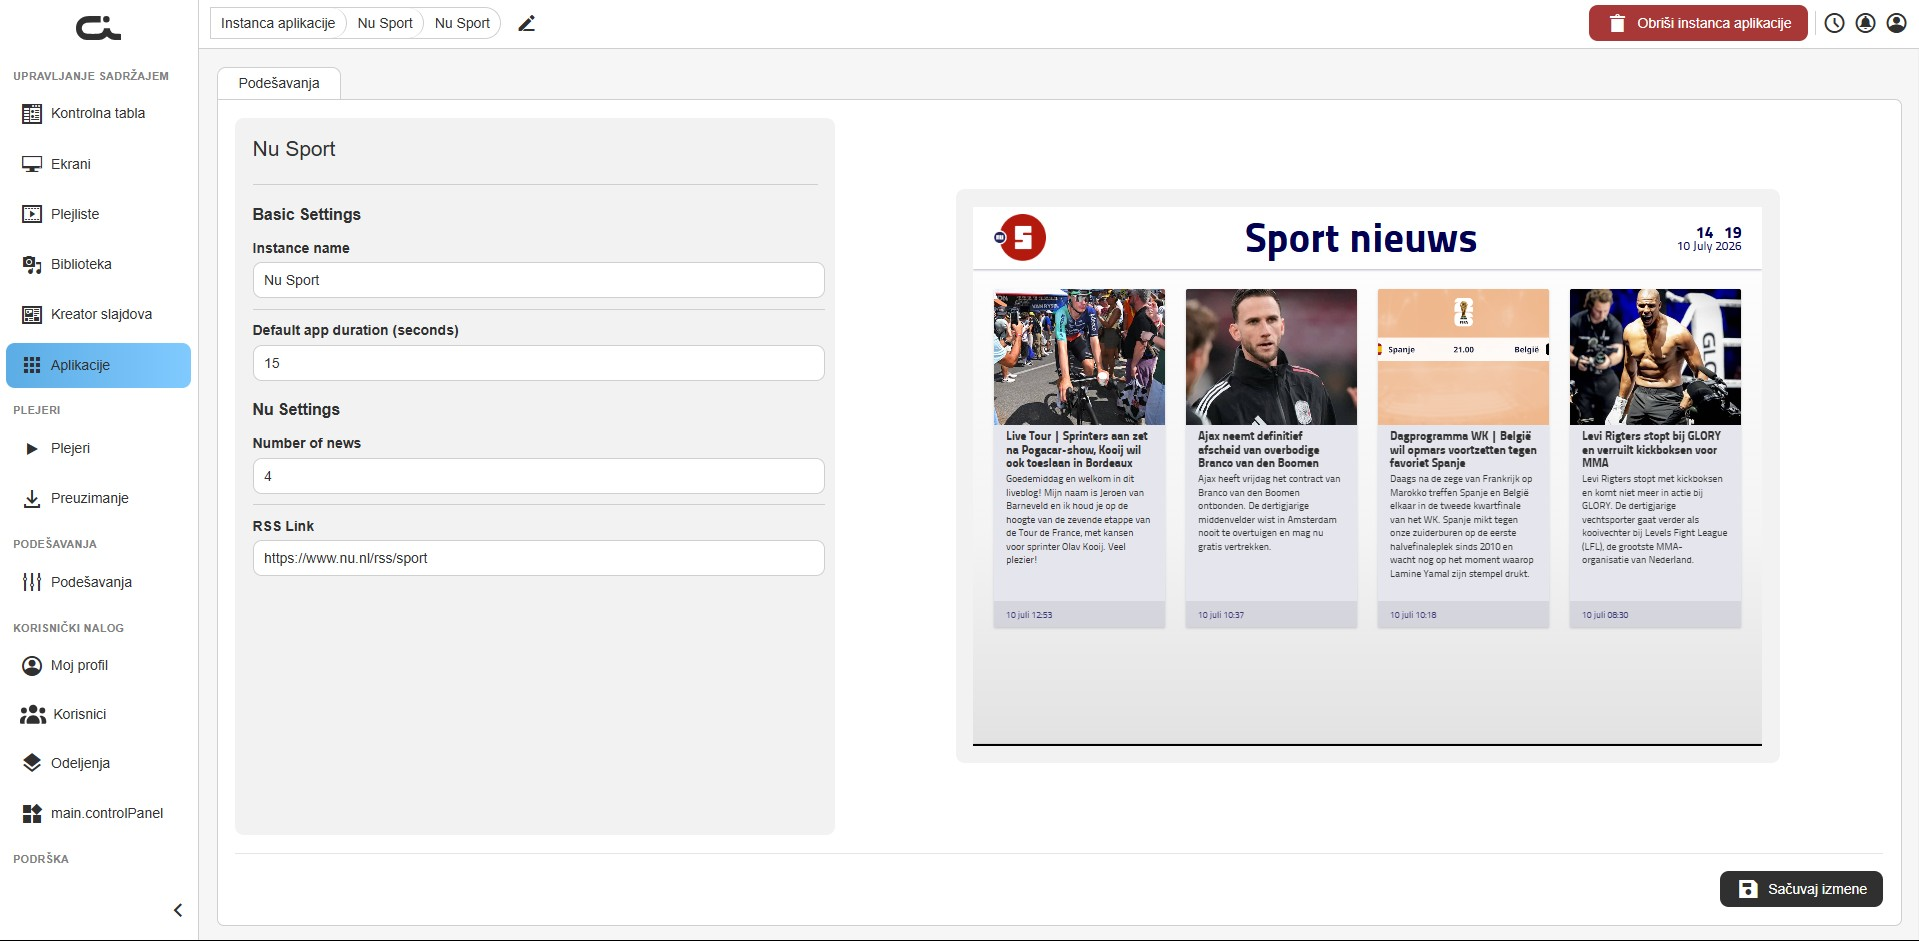Viewport: 1919px width, 941px height.
Task: Collapse the sidebar with the chevron
Action: coord(178,910)
